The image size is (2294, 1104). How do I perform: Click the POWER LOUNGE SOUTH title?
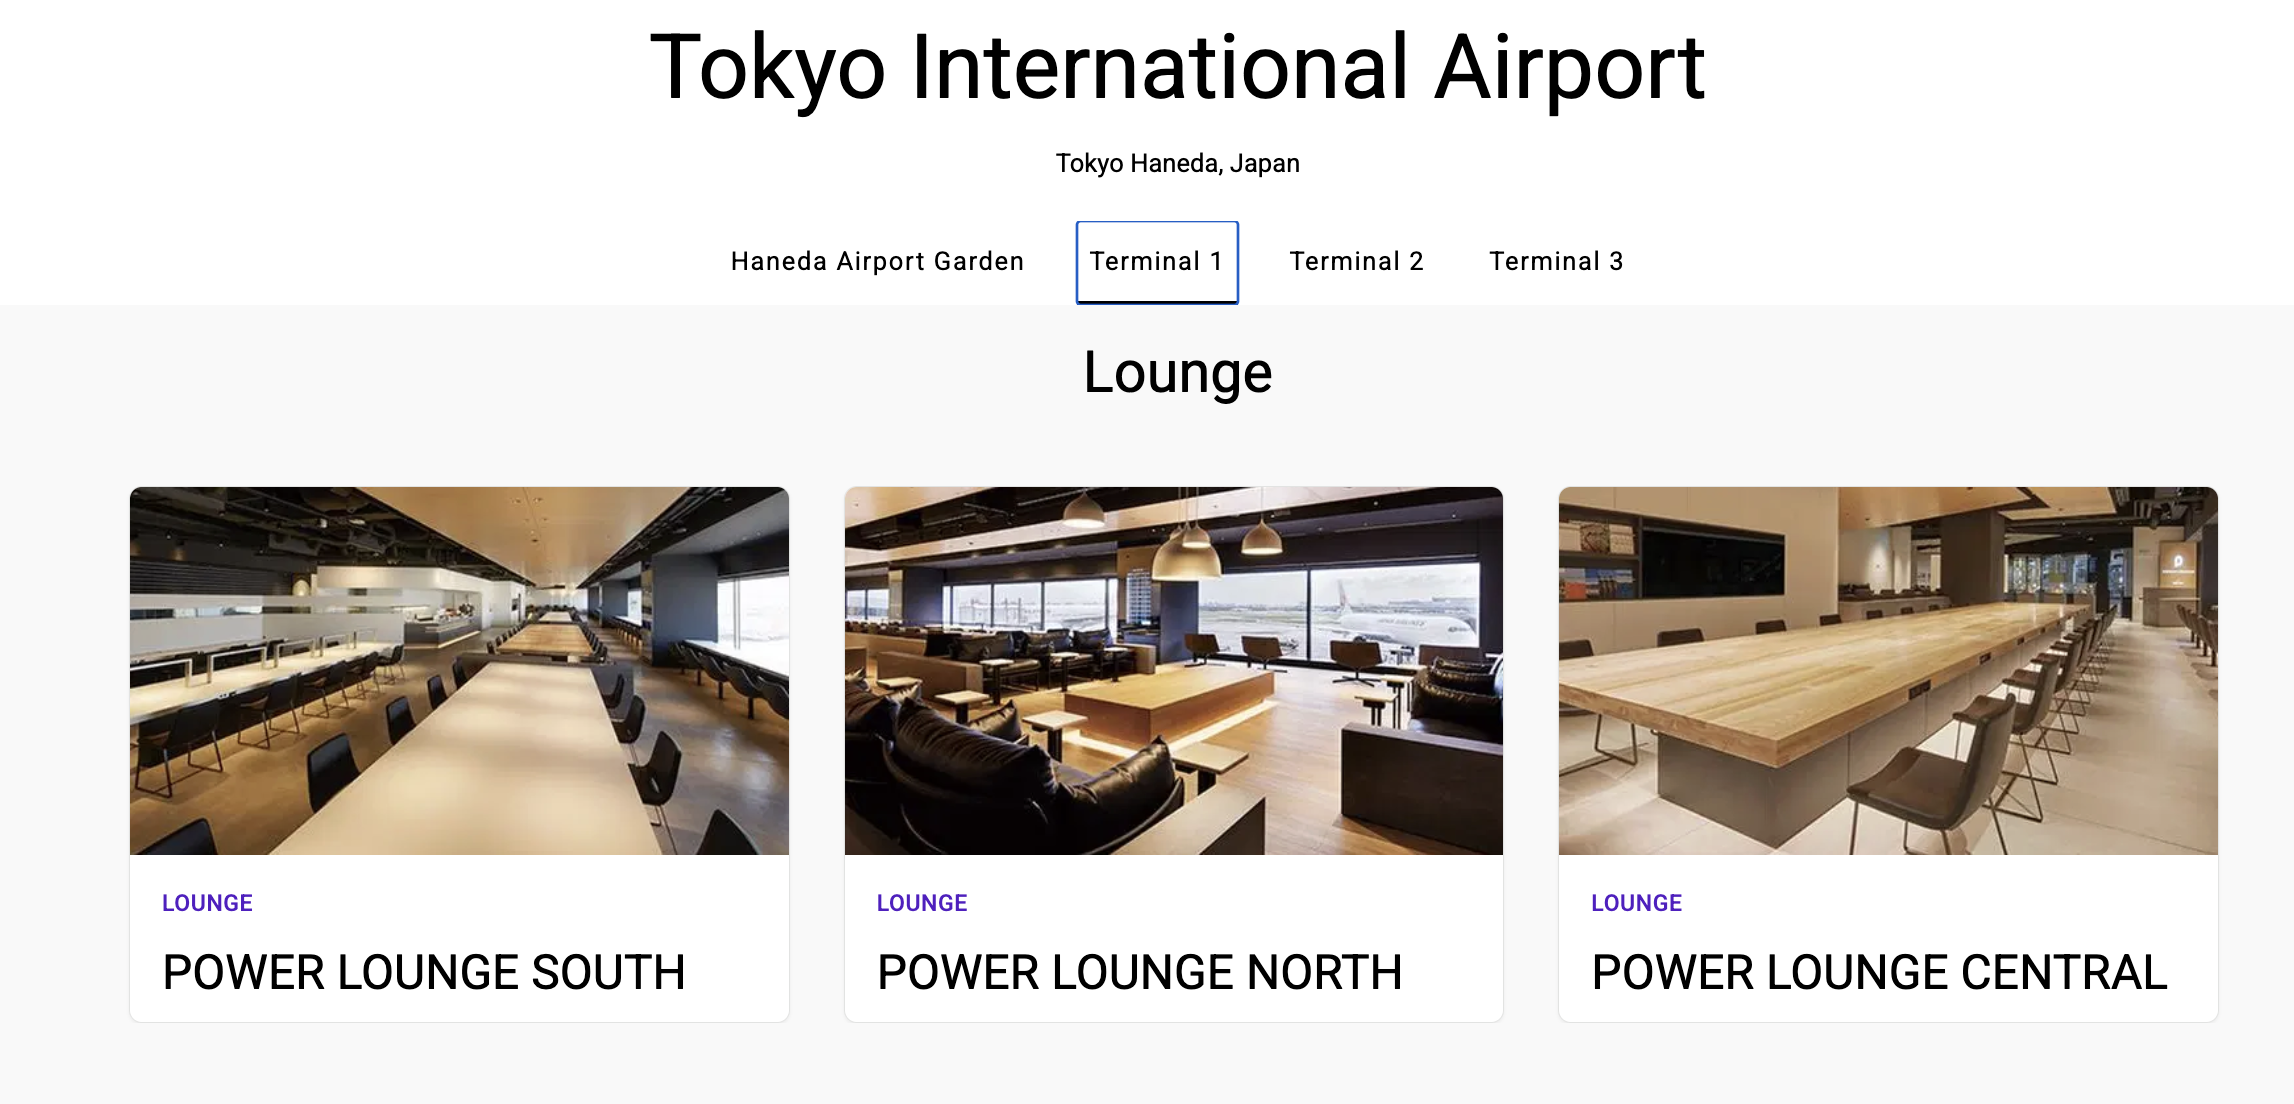tap(424, 972)
